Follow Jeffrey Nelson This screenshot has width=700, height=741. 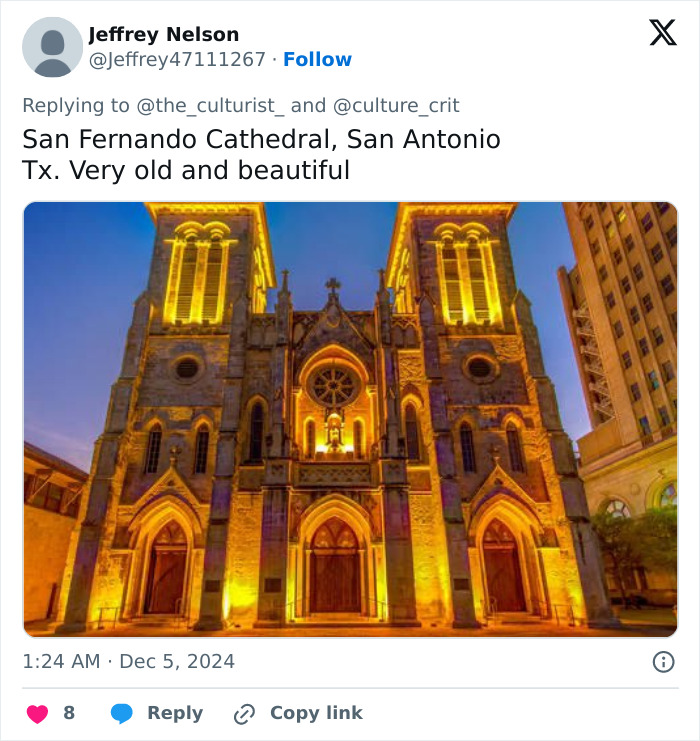[317, 60]
